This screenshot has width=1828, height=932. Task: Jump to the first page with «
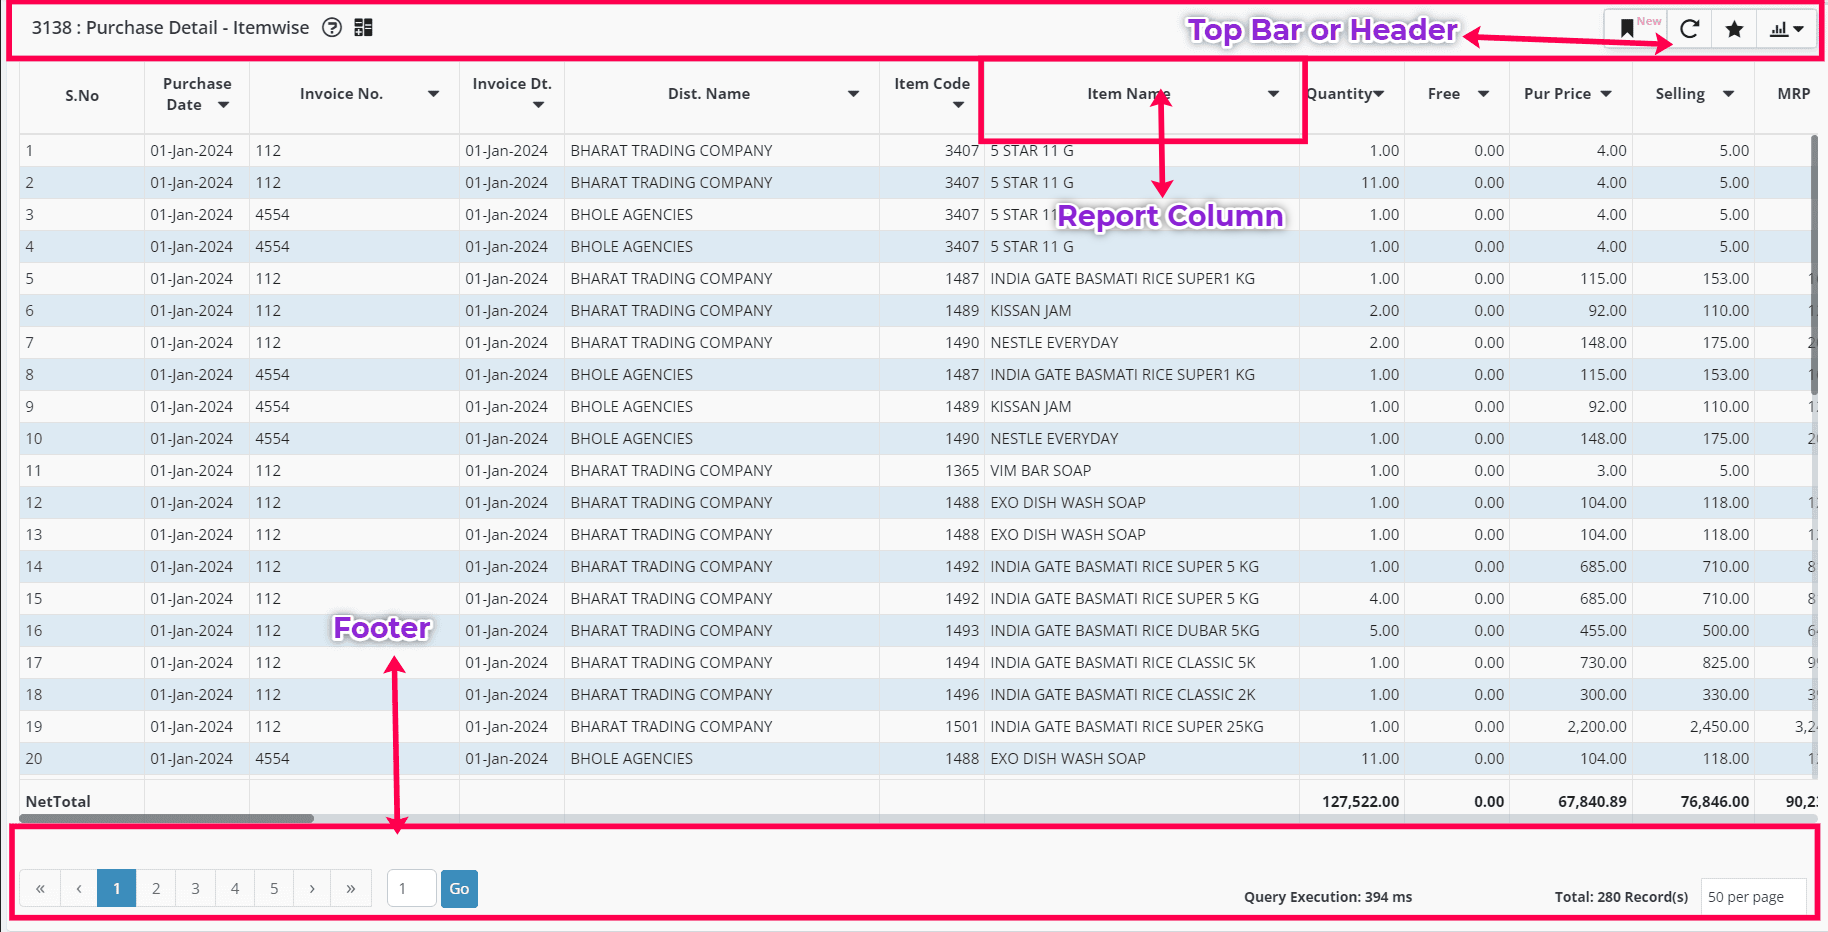coord(40,888)
